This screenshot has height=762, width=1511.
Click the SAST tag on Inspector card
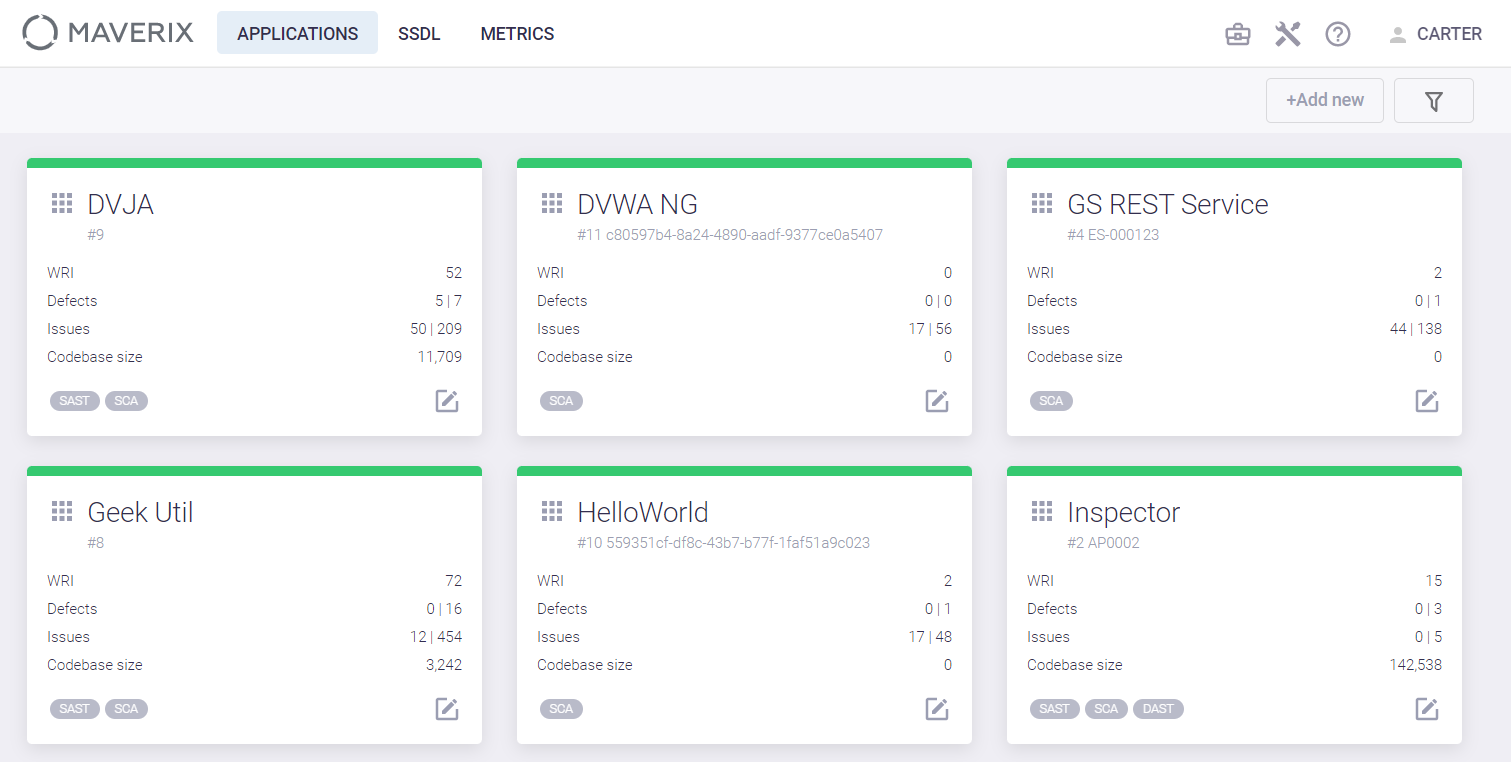click(x=1055, y=709)
